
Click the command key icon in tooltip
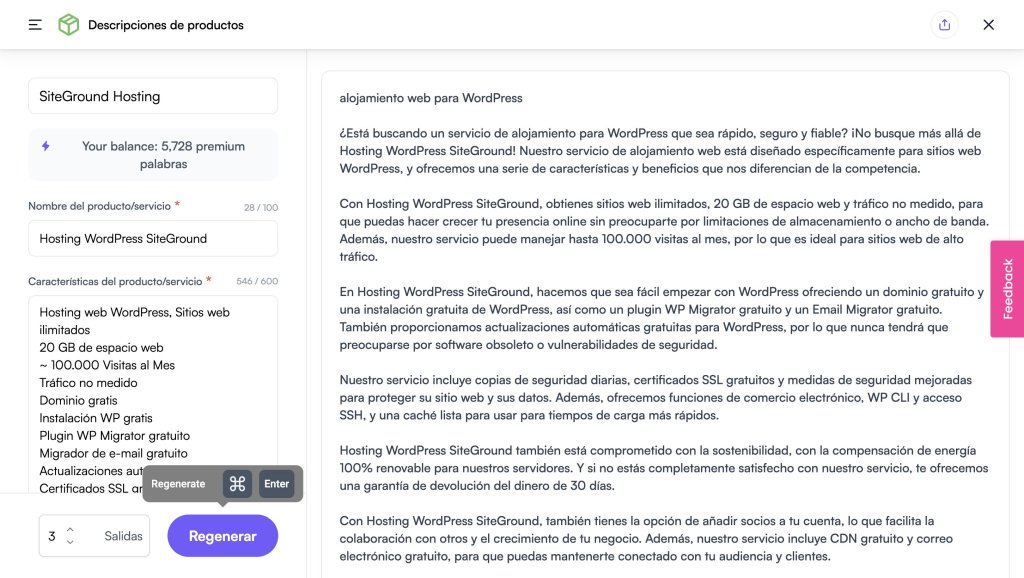237,484
